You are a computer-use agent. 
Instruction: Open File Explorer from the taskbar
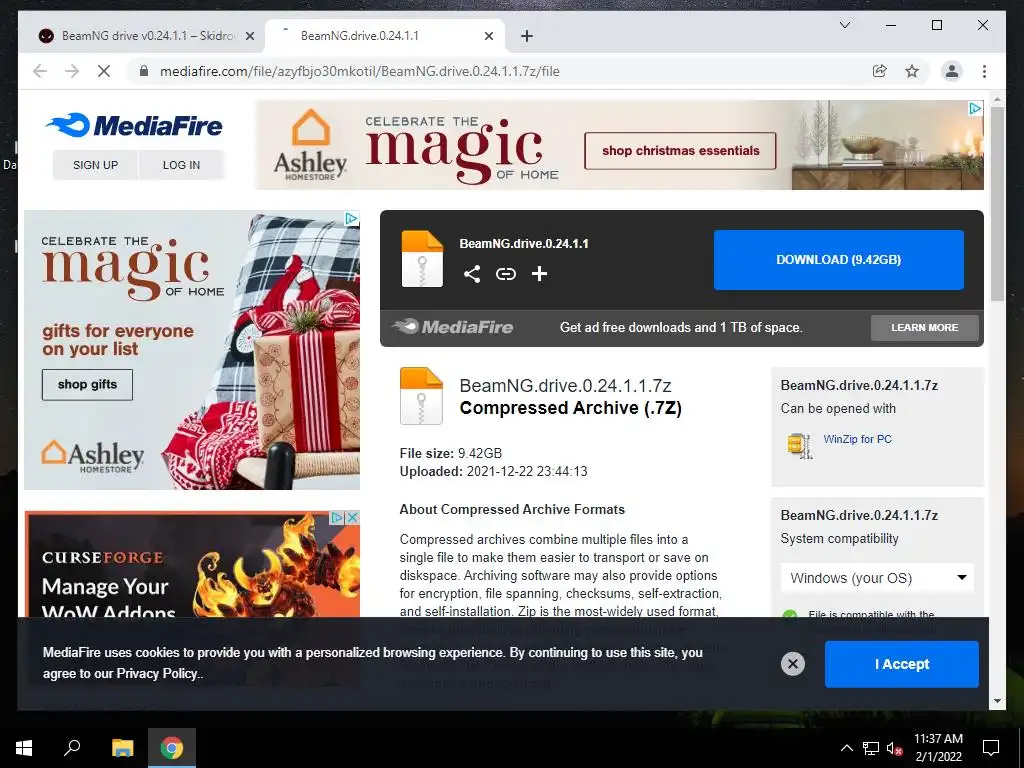click(x=122, y=748)
